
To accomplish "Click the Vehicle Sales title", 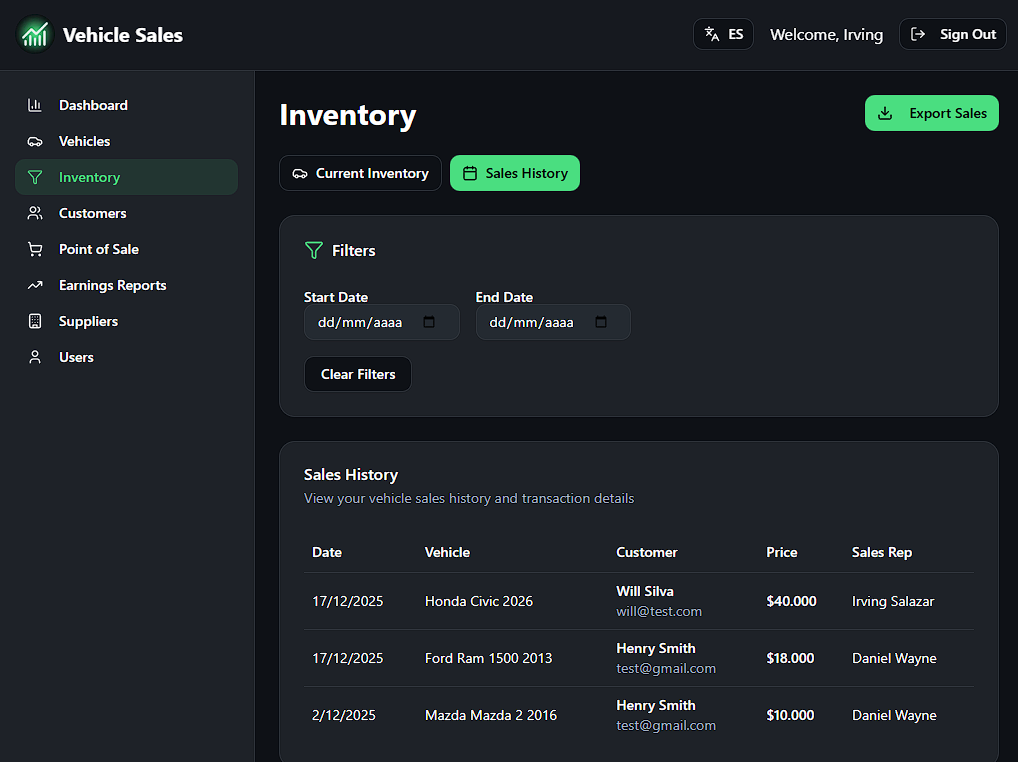I will point(123,35).
